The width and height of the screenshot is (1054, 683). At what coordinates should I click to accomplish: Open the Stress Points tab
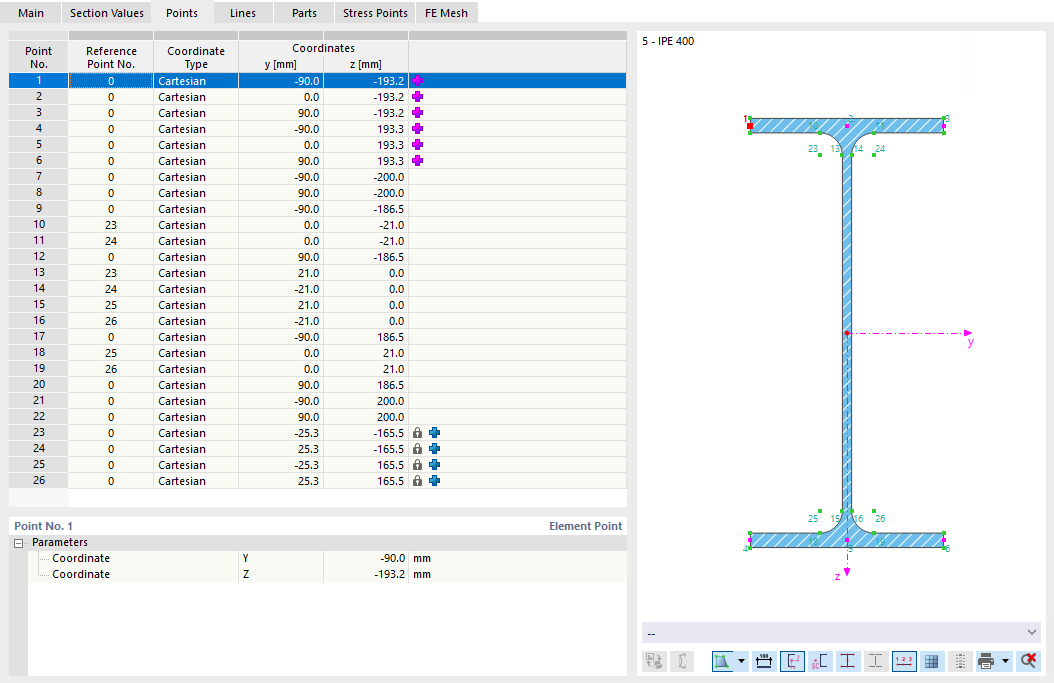[x=375, y=13]
